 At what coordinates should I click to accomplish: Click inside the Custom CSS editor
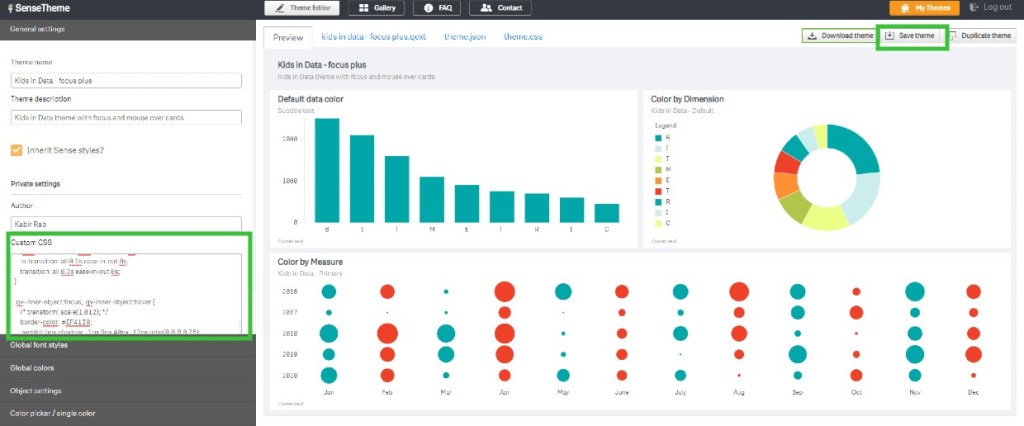126,295
